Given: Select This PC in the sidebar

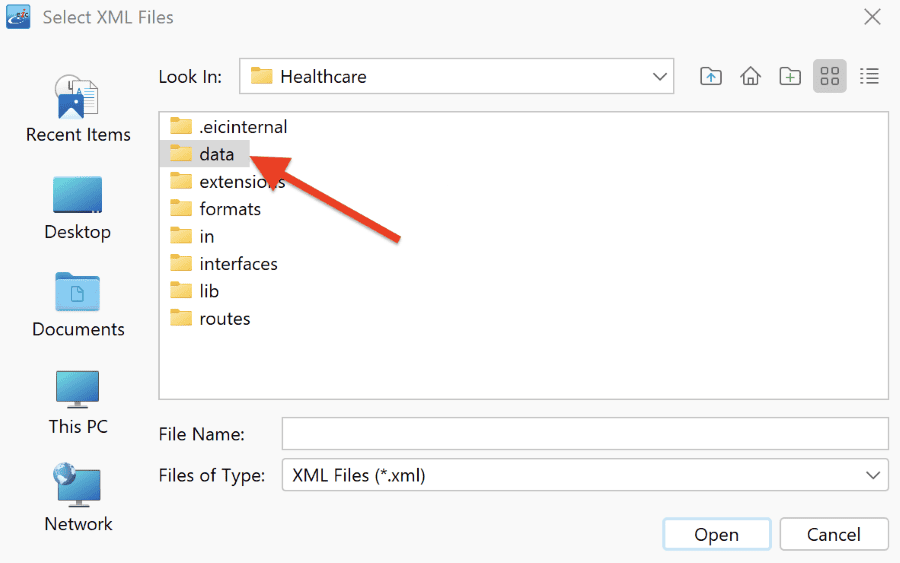Looking at the screenshot, I should pos(78,403).
